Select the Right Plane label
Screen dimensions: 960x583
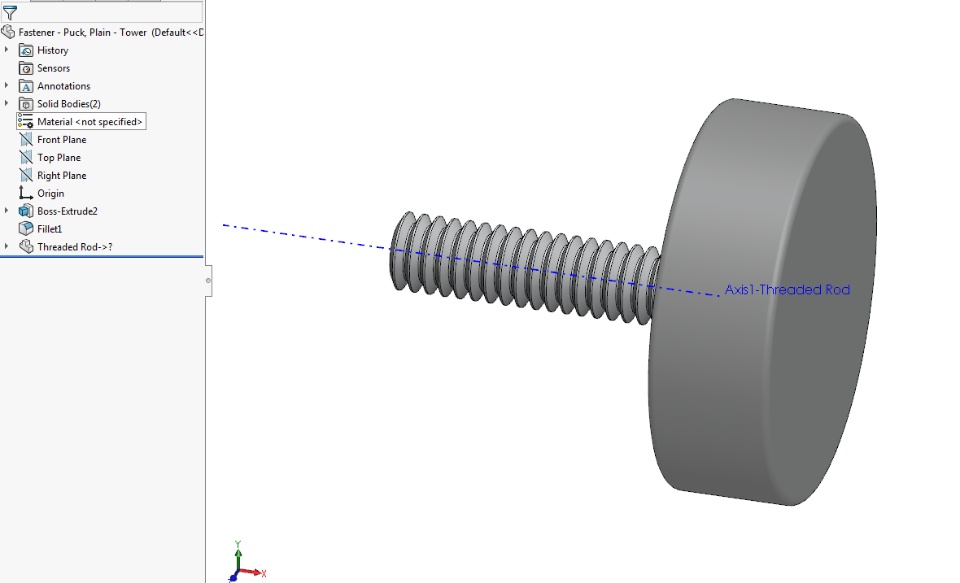[62, 175]
